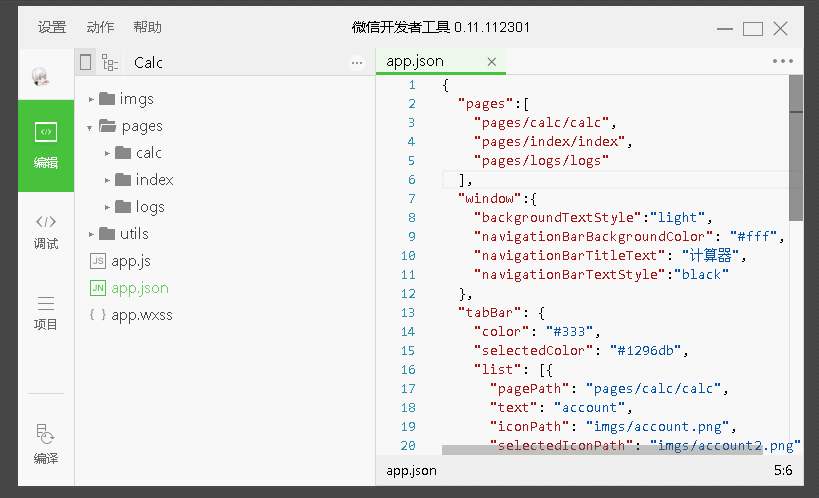819x498 pixels.
Task: Open app.js file in tree
Action: coord(131,261)
